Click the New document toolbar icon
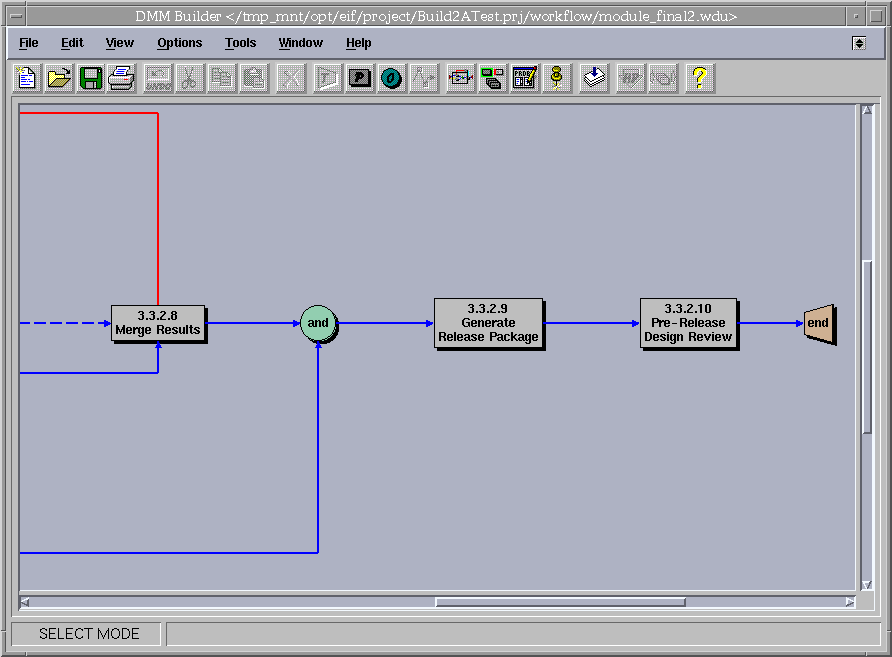 point(27,78)
